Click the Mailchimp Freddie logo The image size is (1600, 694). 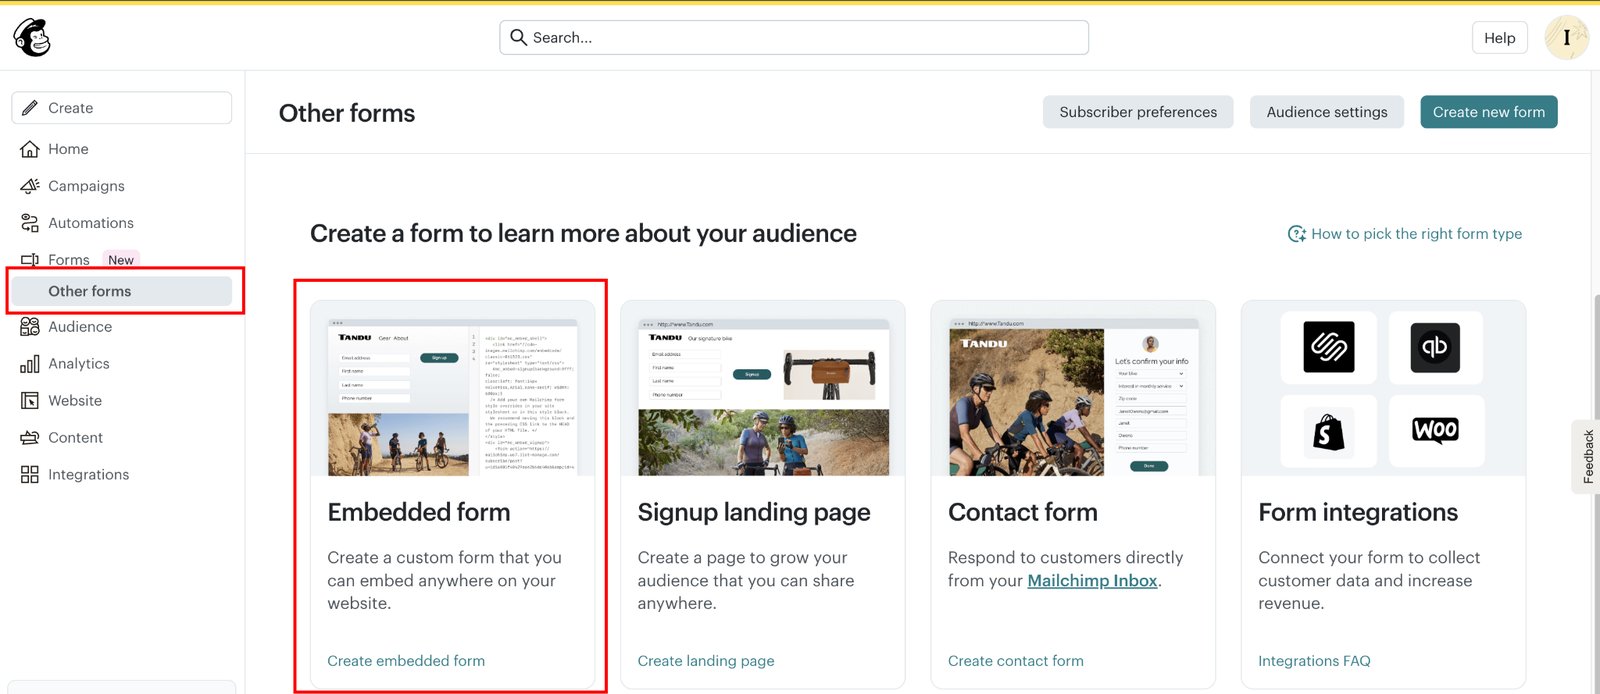[32, 38]
